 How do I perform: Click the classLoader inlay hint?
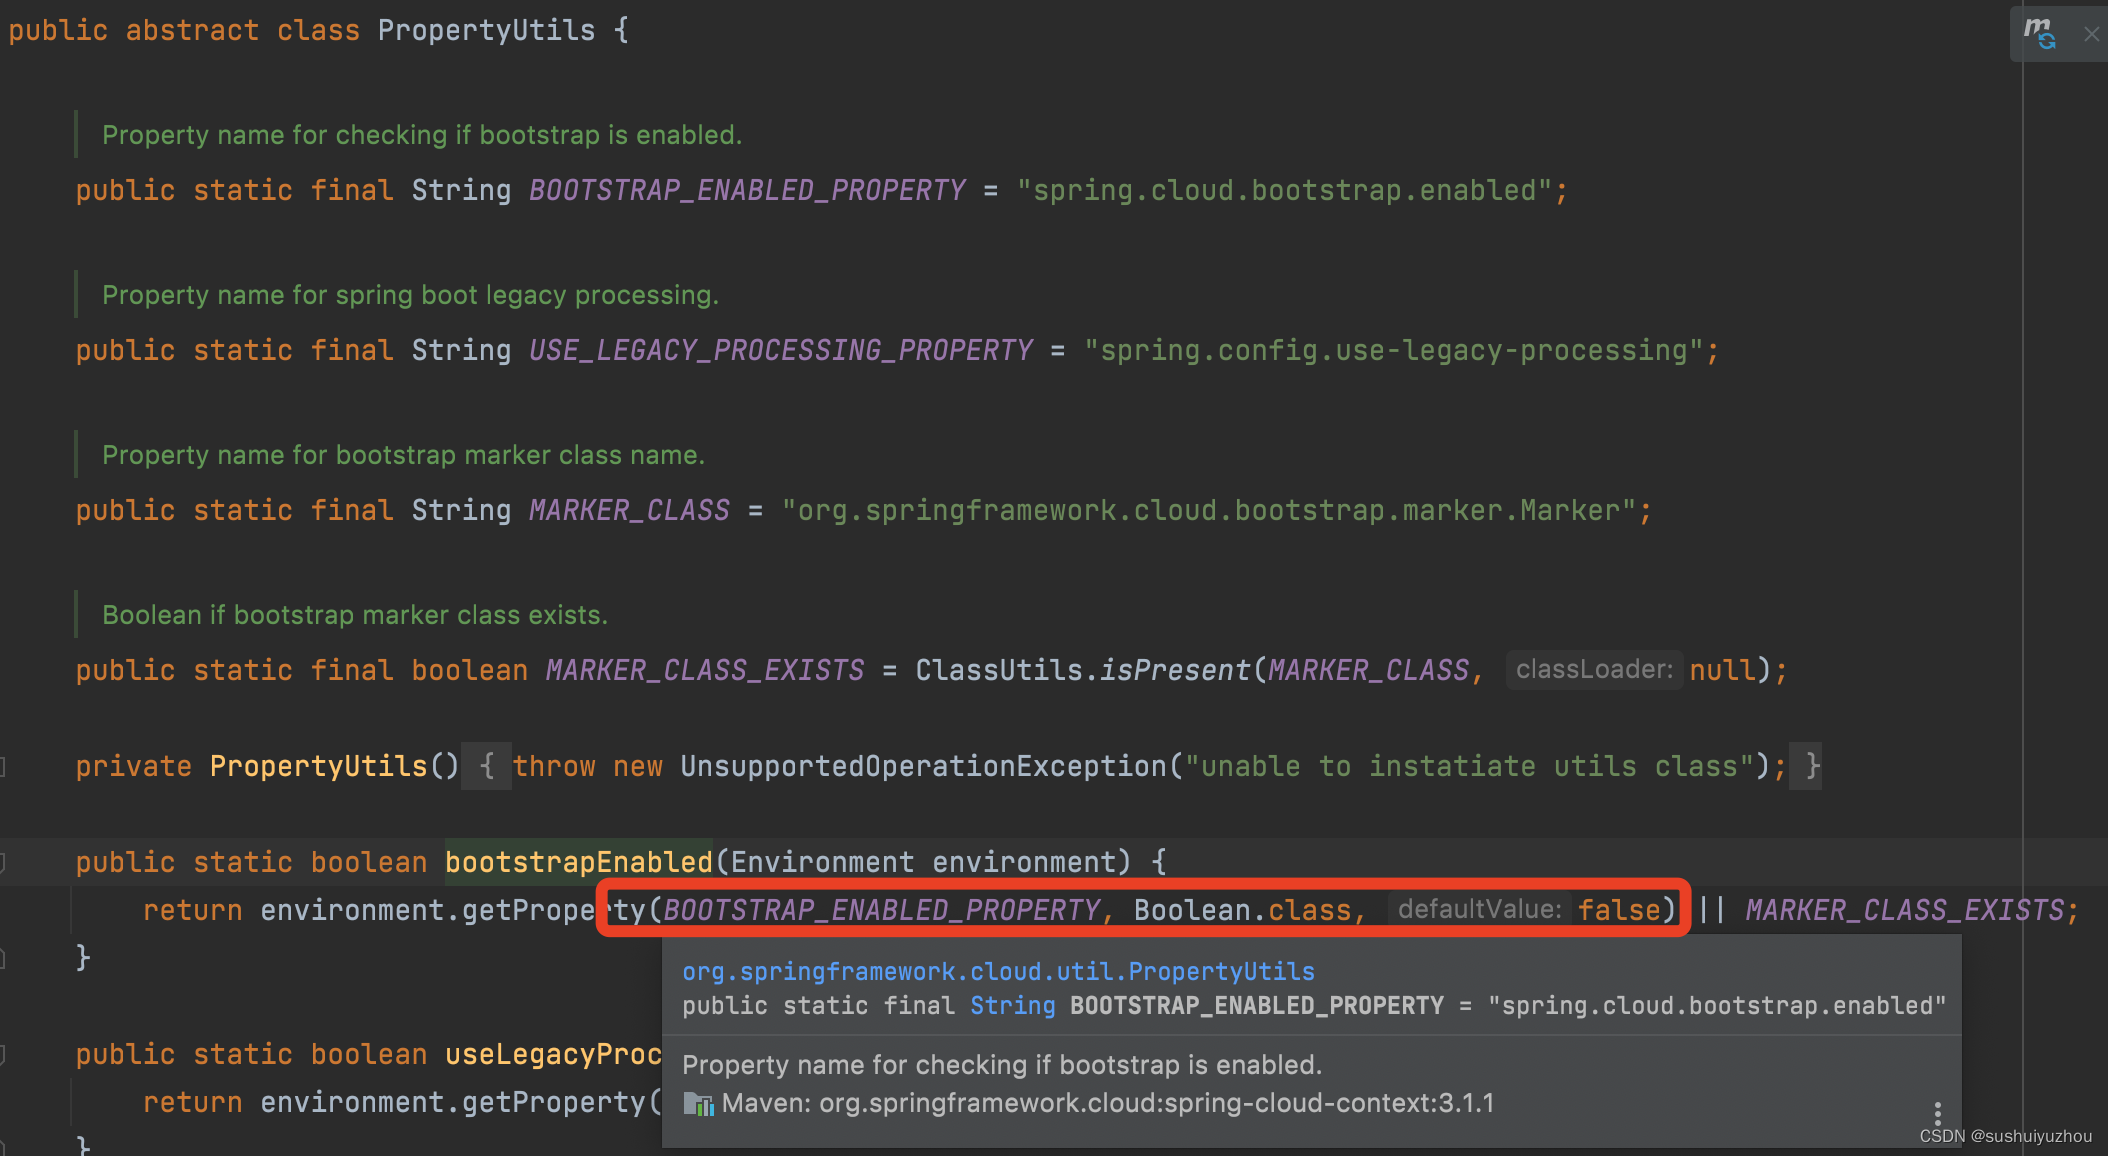(1593, 670)
